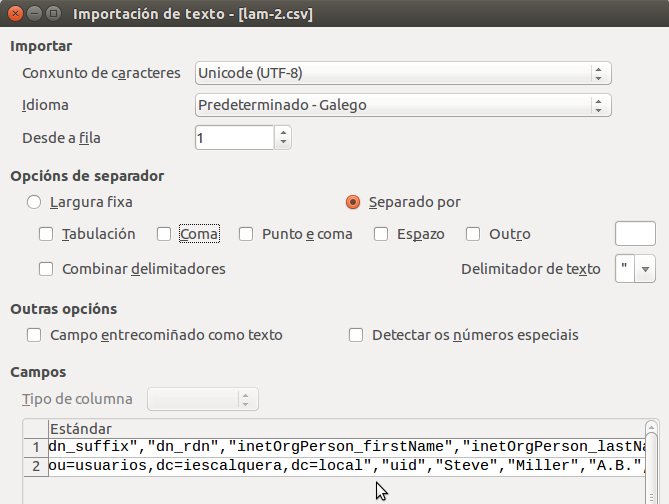Click the Outro custom separator field
The width and height of the screenshot is (669, 504).
click(635, 233)
